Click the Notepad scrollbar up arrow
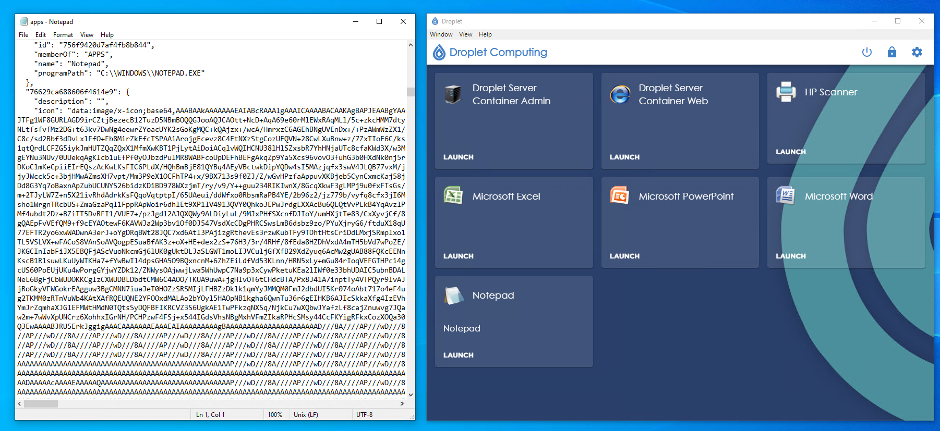 pos(410,45)
